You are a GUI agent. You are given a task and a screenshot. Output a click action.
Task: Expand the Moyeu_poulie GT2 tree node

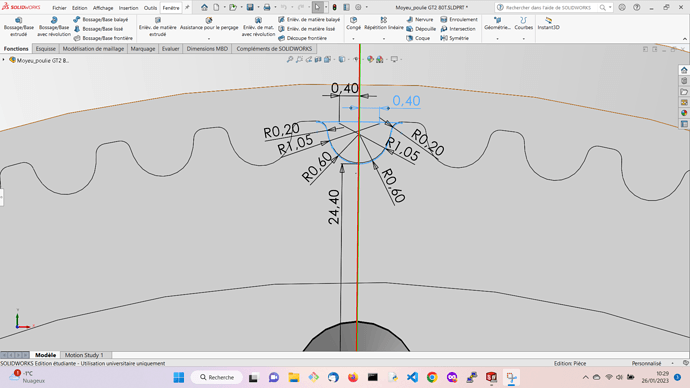click(x=4, y=60)
